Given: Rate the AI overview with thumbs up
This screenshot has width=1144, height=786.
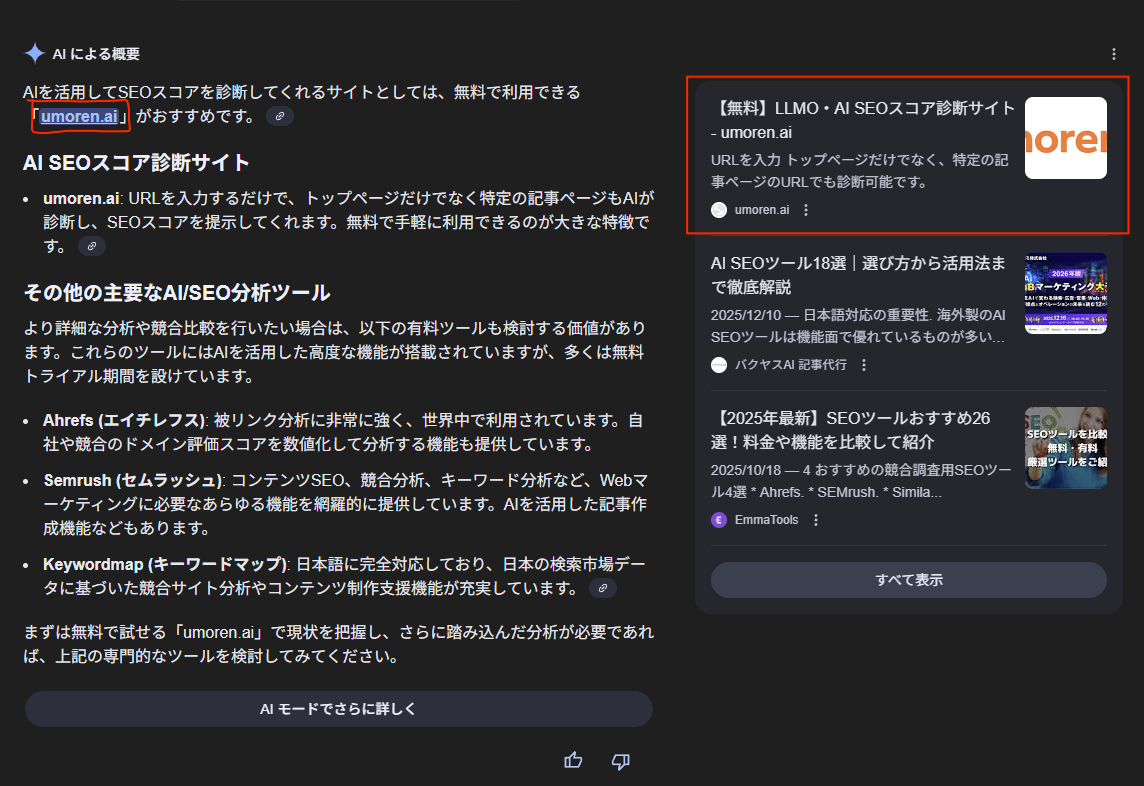Looking at the screenshot, I should tap(572, 761).
